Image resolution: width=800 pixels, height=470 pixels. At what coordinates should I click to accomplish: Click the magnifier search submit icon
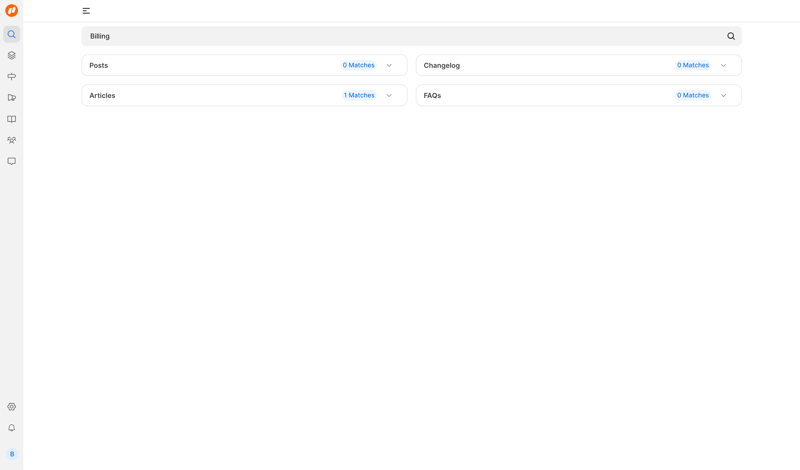[x=731, y=36]
